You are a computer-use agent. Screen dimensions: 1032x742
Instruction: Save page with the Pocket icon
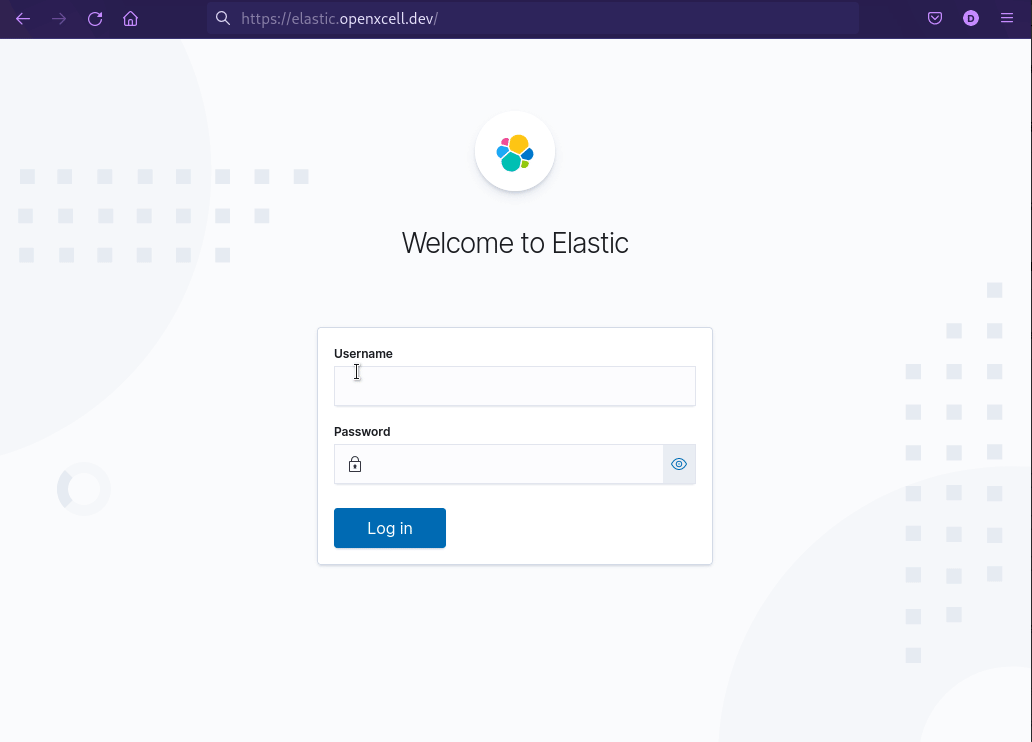click(x=935, y=19)
